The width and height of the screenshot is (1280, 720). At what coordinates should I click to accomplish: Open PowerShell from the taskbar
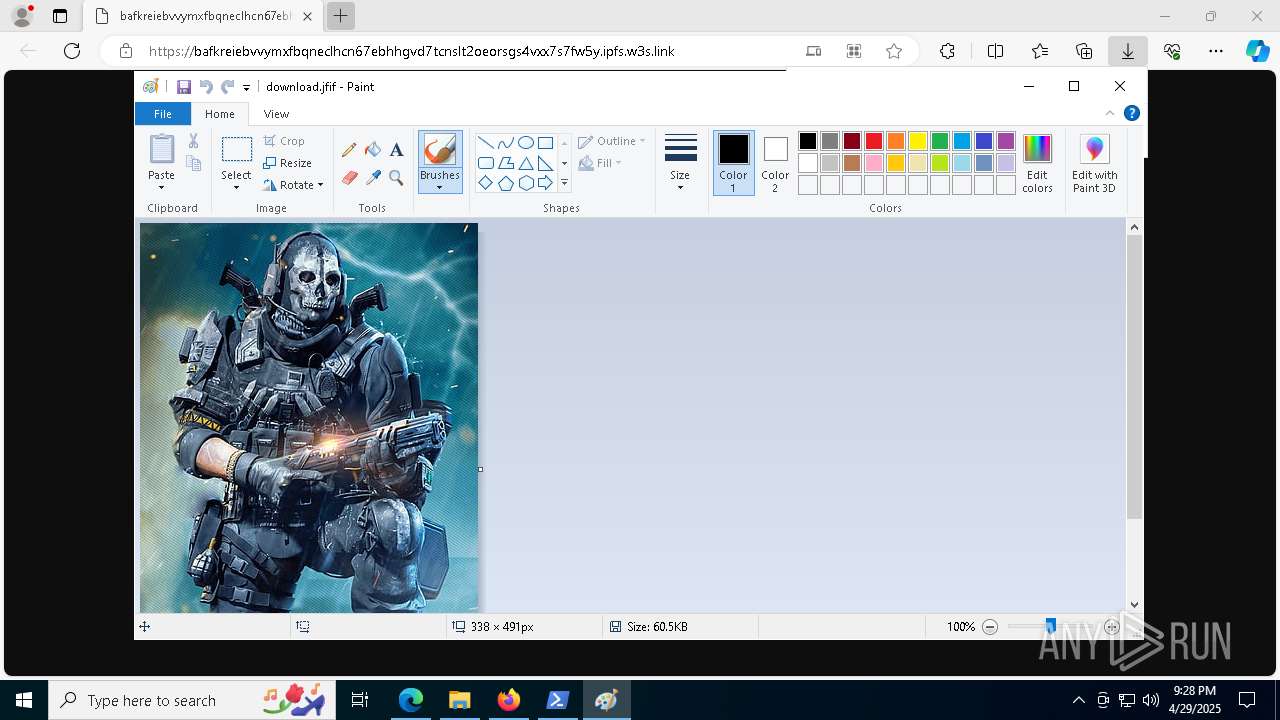[558, 700]
